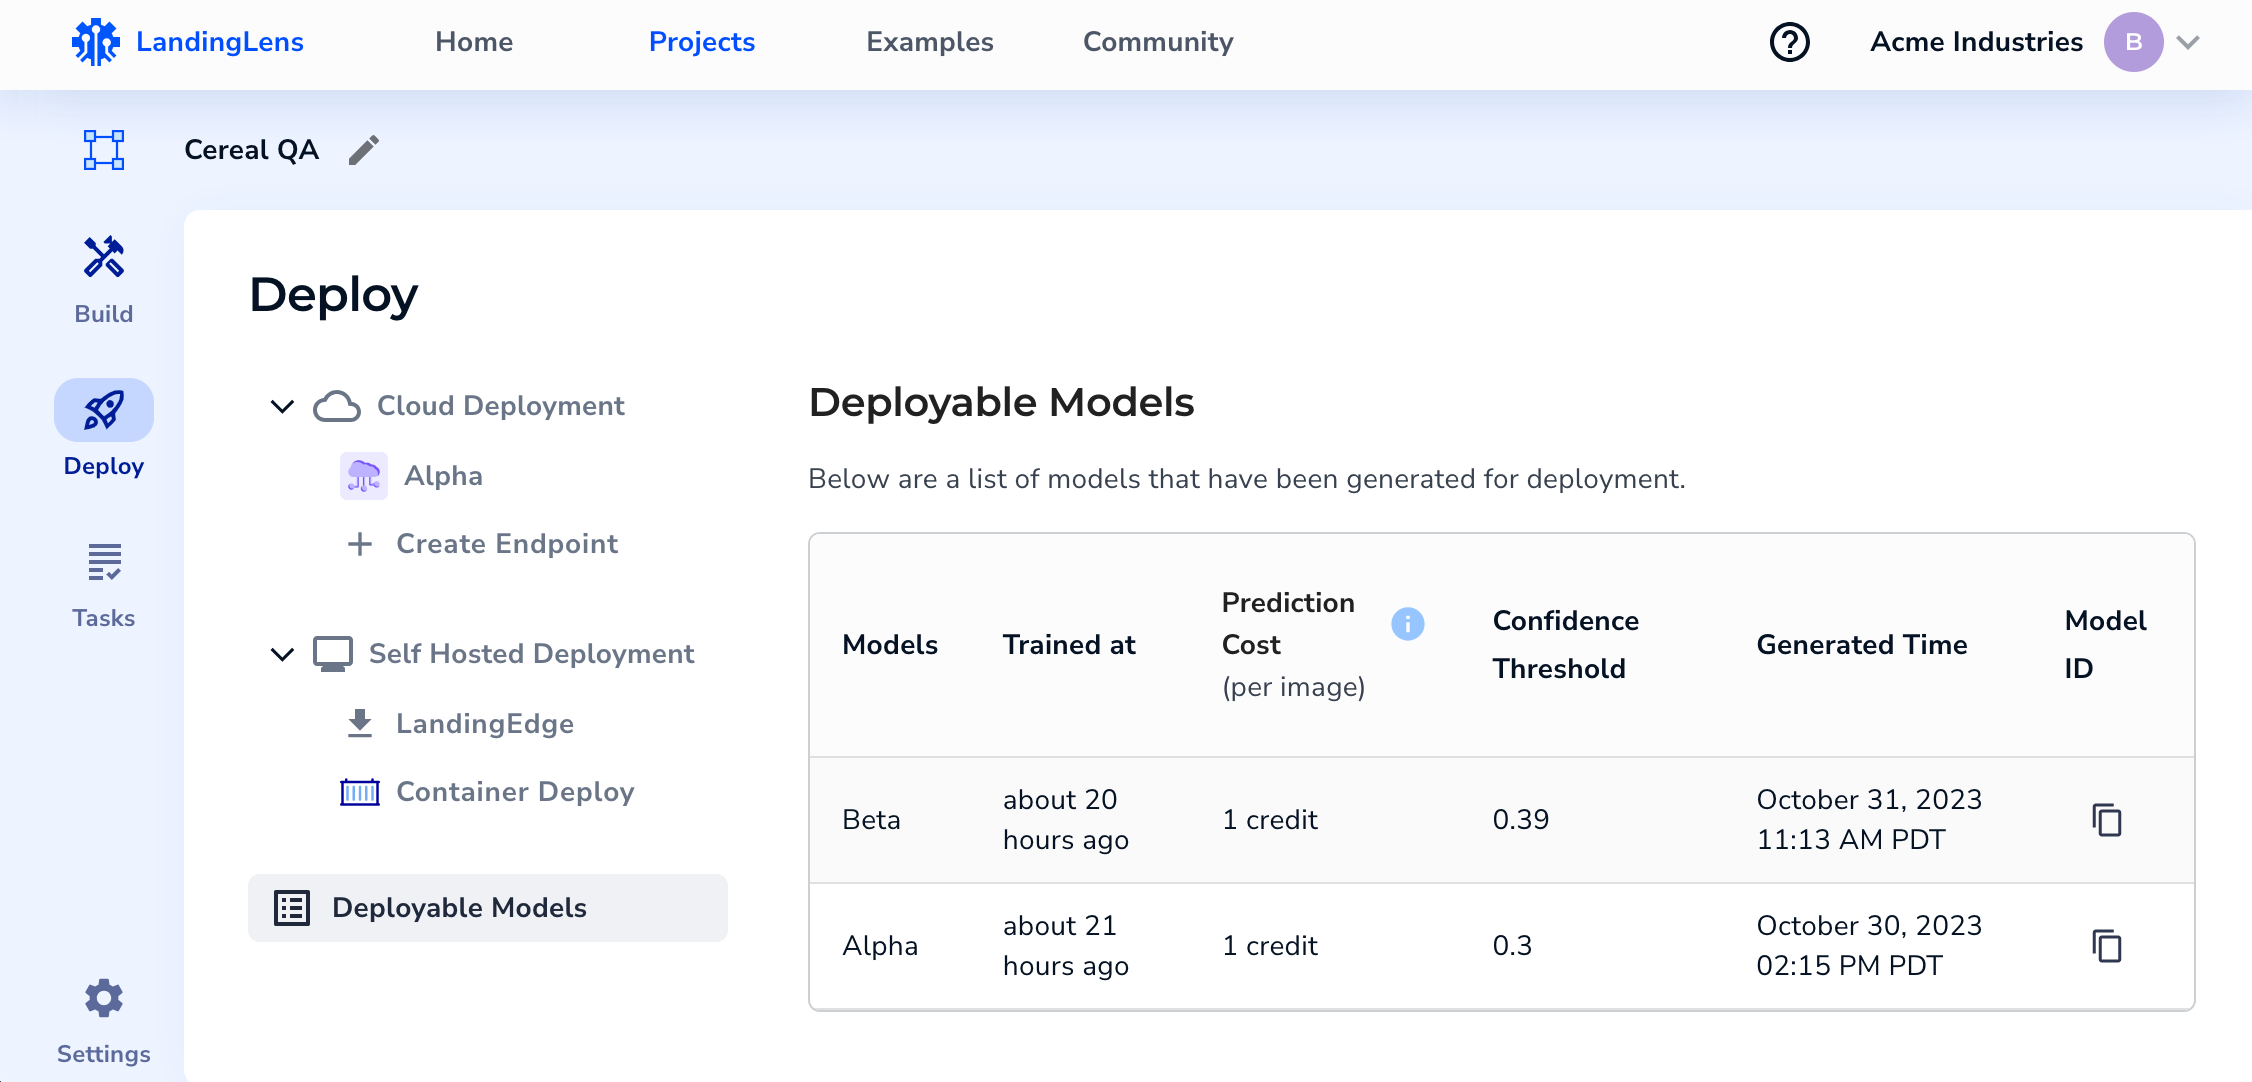Click the bounding box project icon
The height and width of the screenshot is (1082, 2252).
(104, 150)
